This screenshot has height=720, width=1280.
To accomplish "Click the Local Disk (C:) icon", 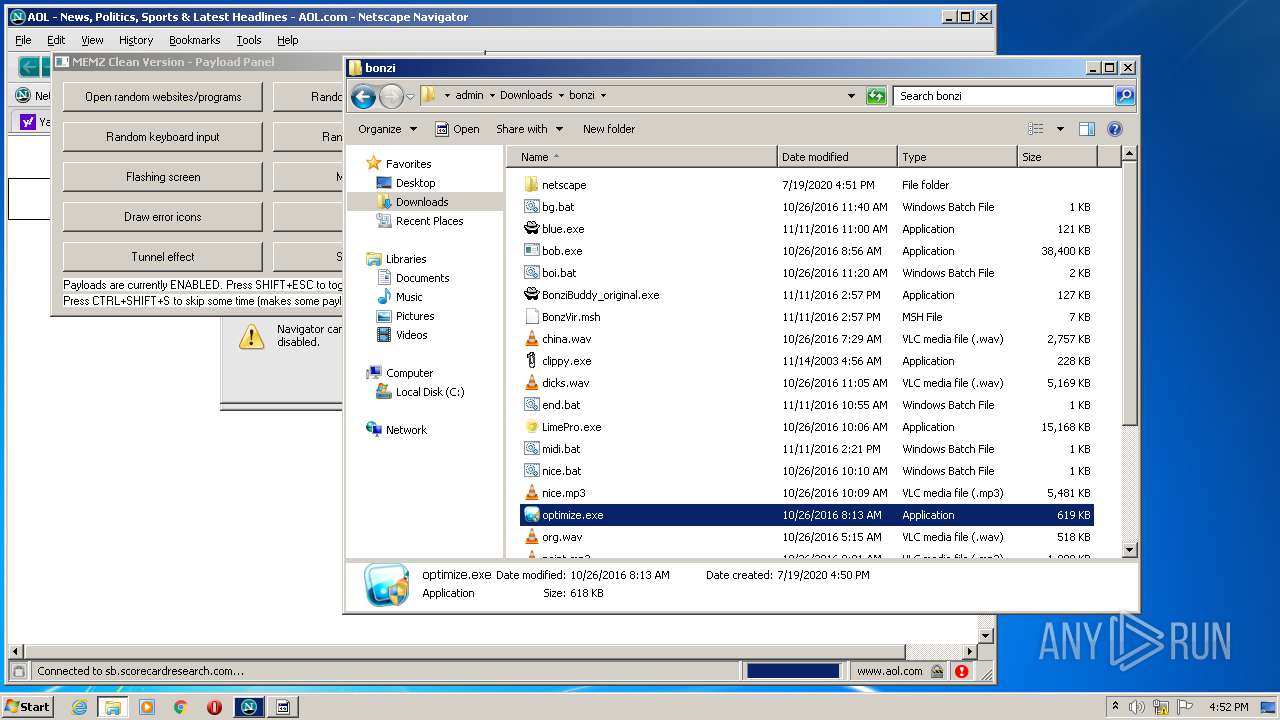I will tap(383, 392).
